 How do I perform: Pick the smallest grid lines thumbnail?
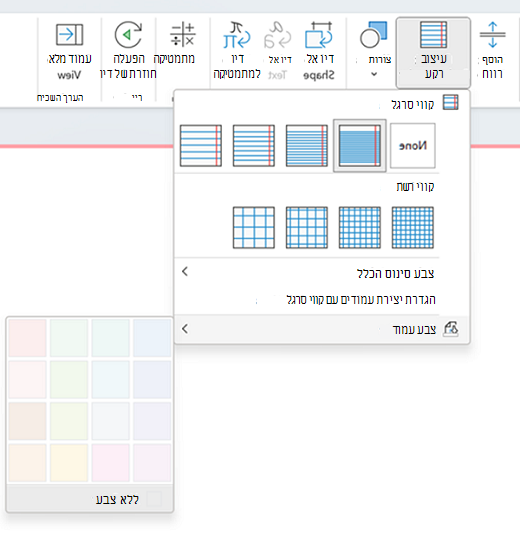(413, 228)
